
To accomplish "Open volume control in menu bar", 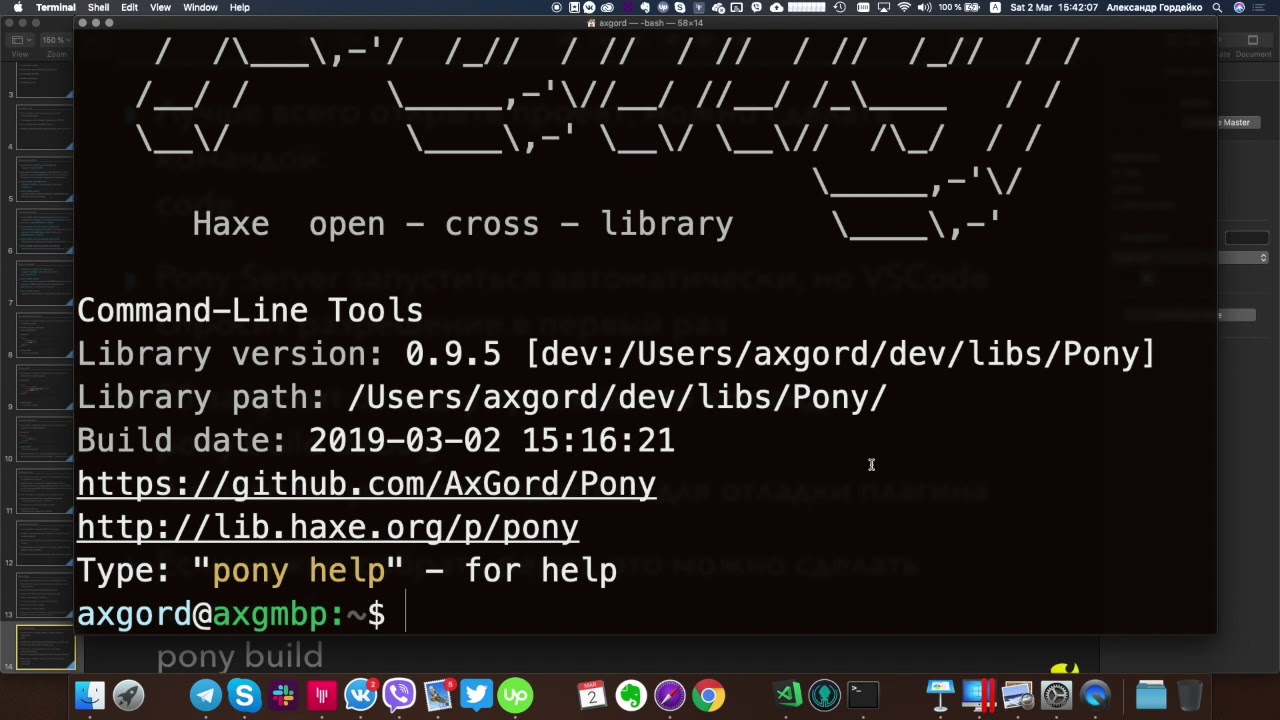I will 924,7.
